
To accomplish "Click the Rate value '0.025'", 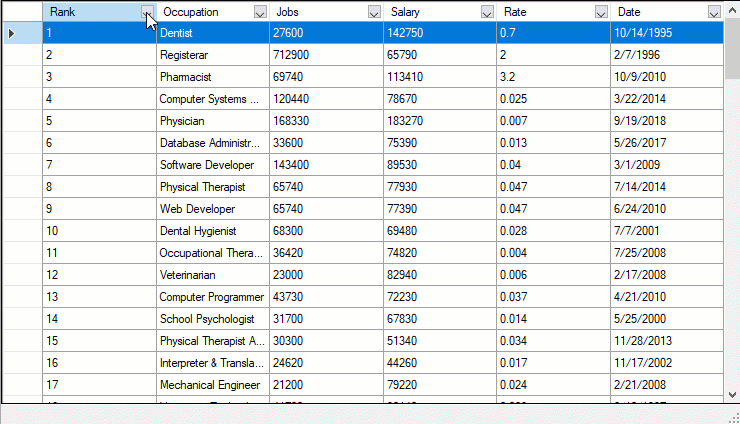I will (554, 99).
